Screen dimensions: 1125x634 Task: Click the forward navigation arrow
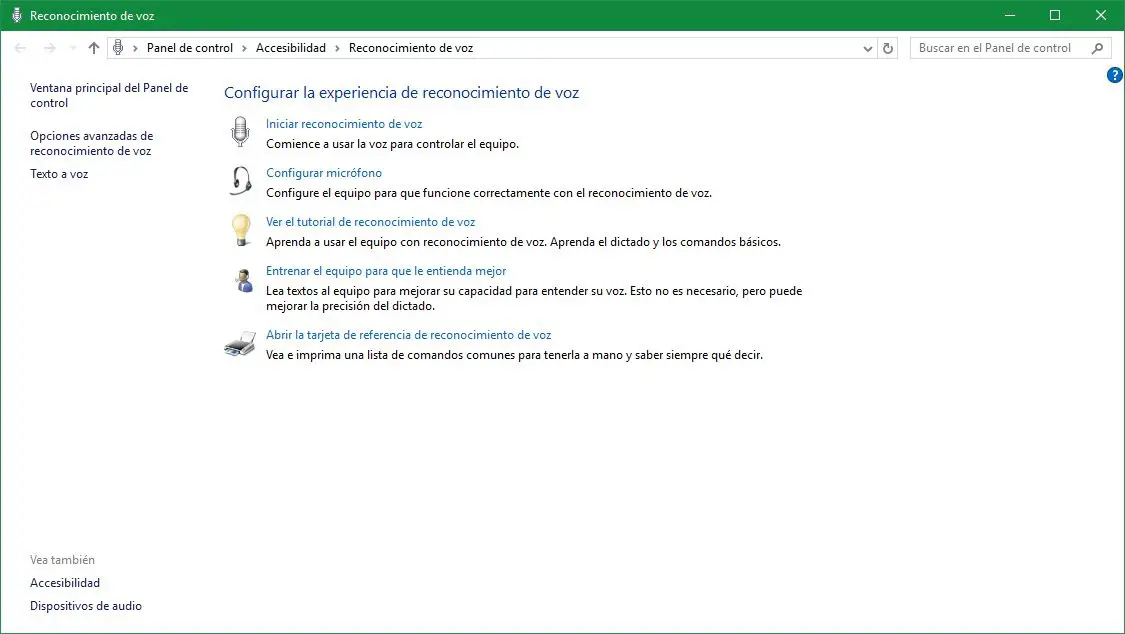(x=50, y=48)
